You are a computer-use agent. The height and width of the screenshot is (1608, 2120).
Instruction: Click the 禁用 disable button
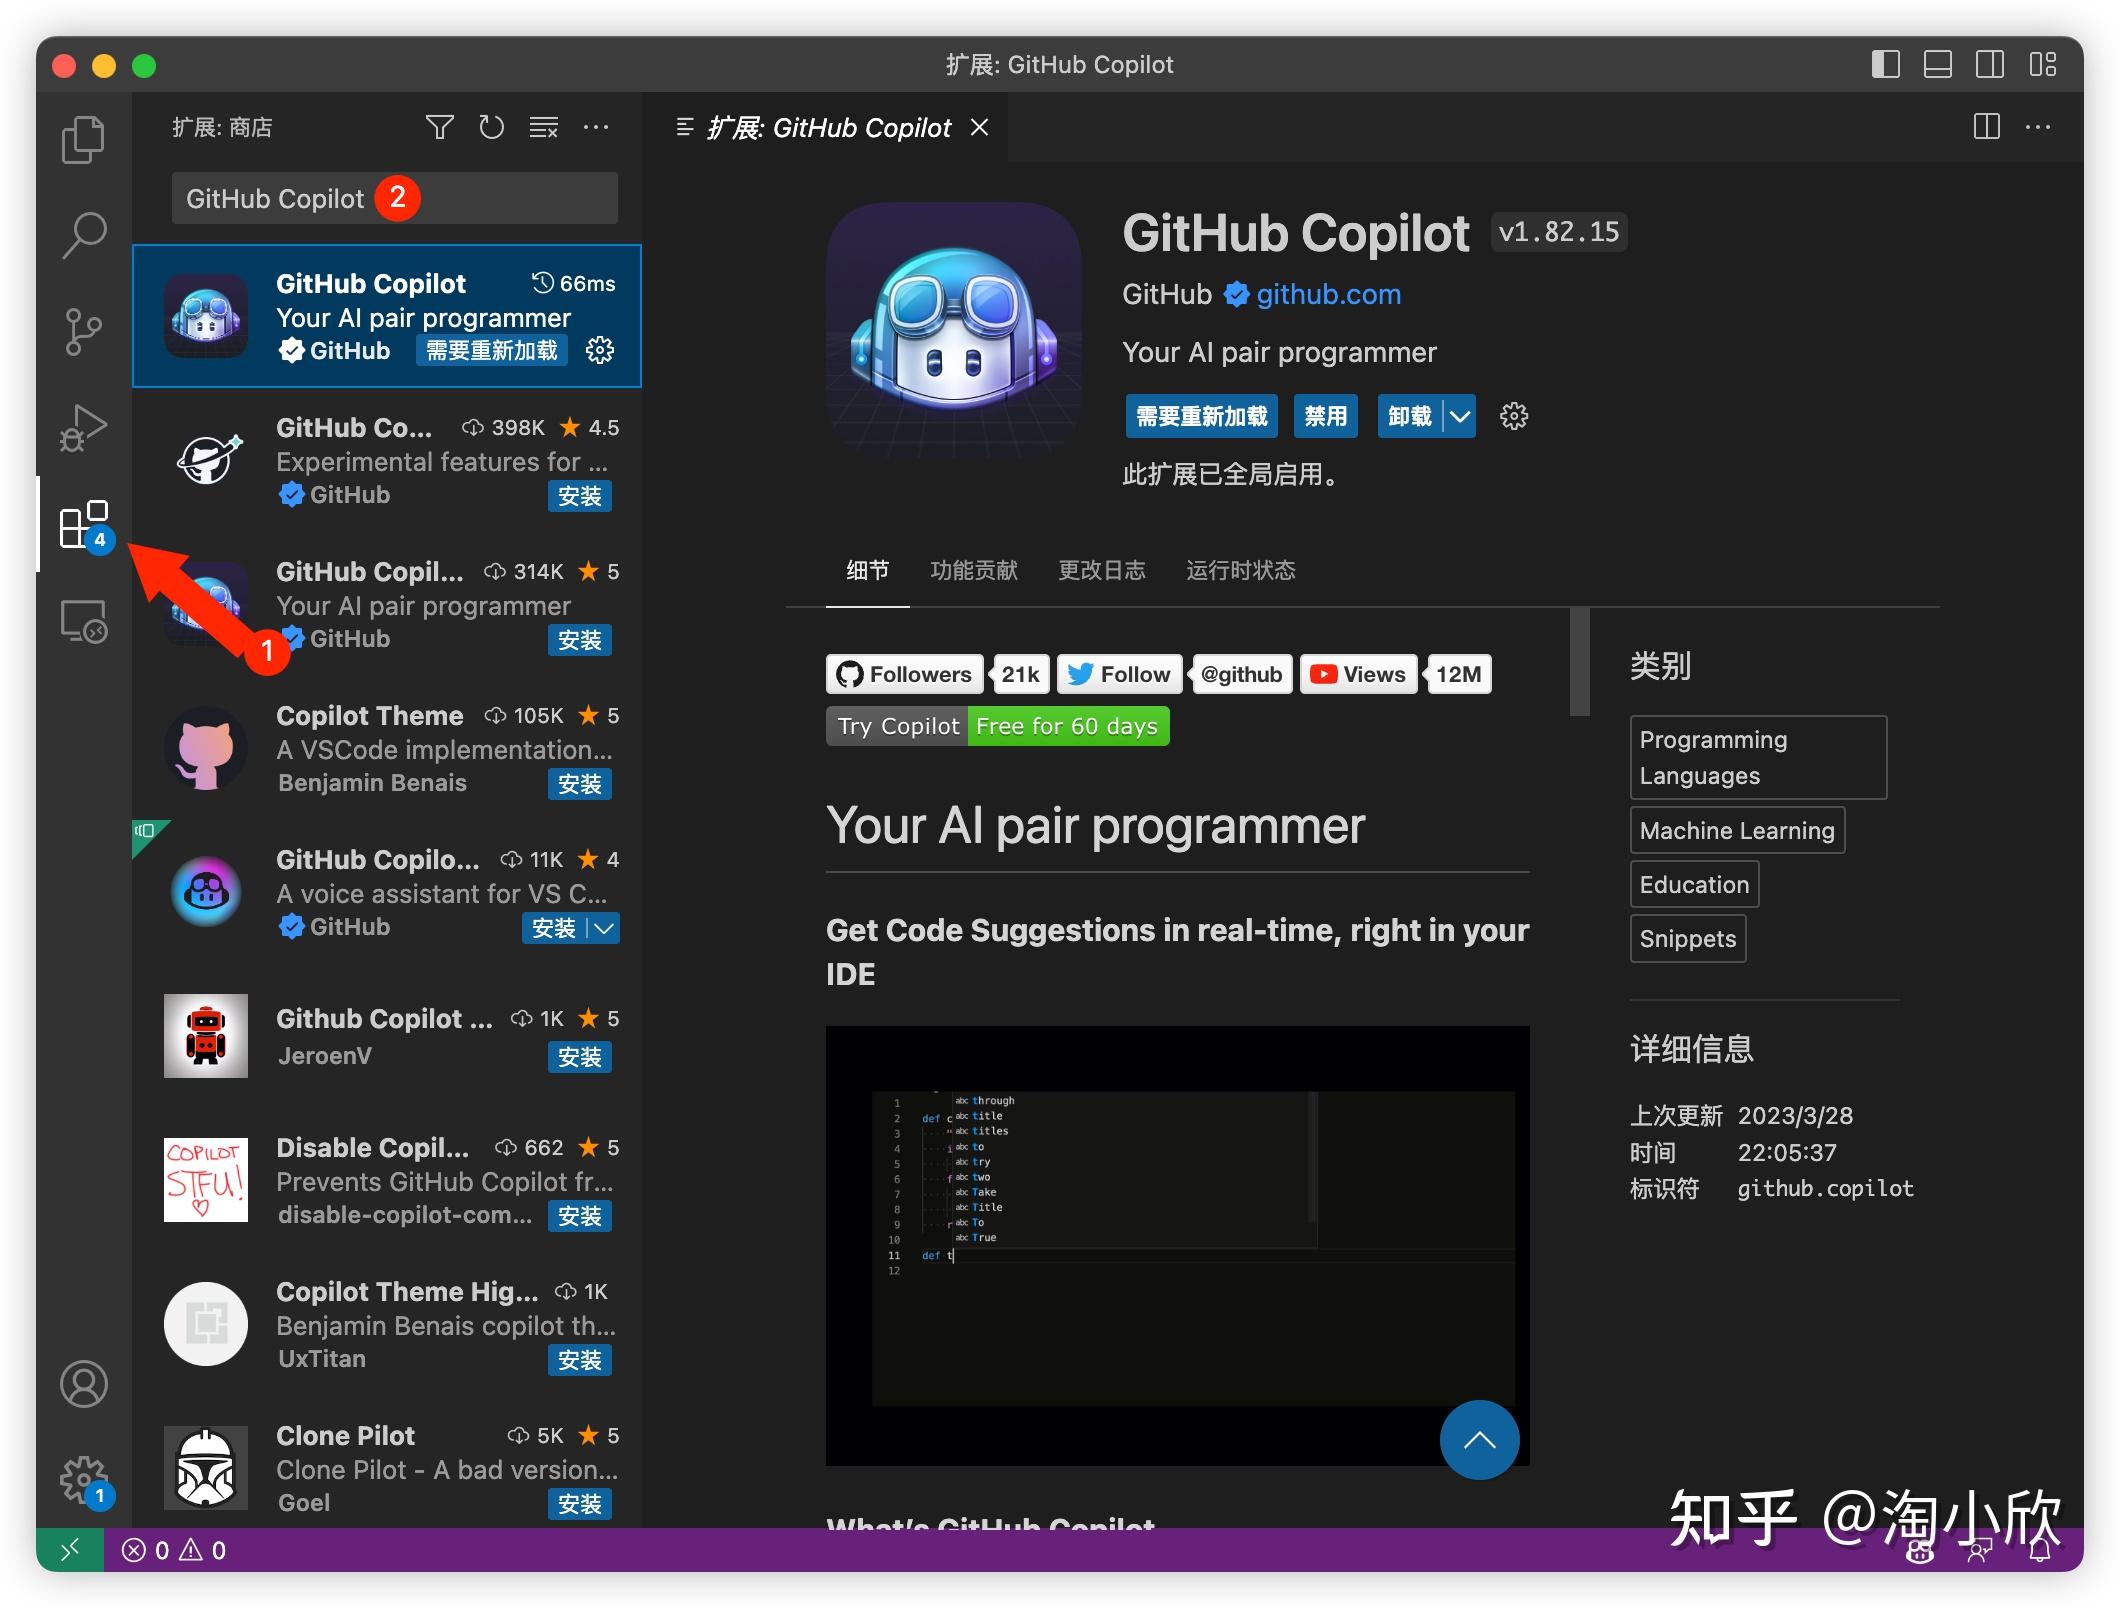1325,416
